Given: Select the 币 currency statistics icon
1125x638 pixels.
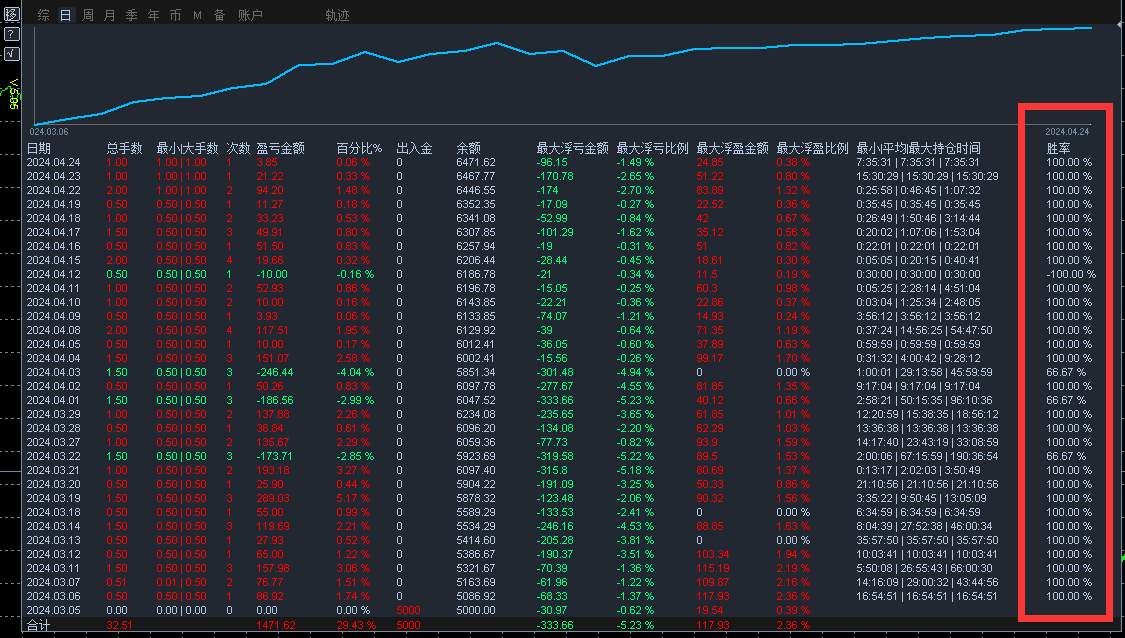Looking at the screenshot, I should click(x=175, y=15).
